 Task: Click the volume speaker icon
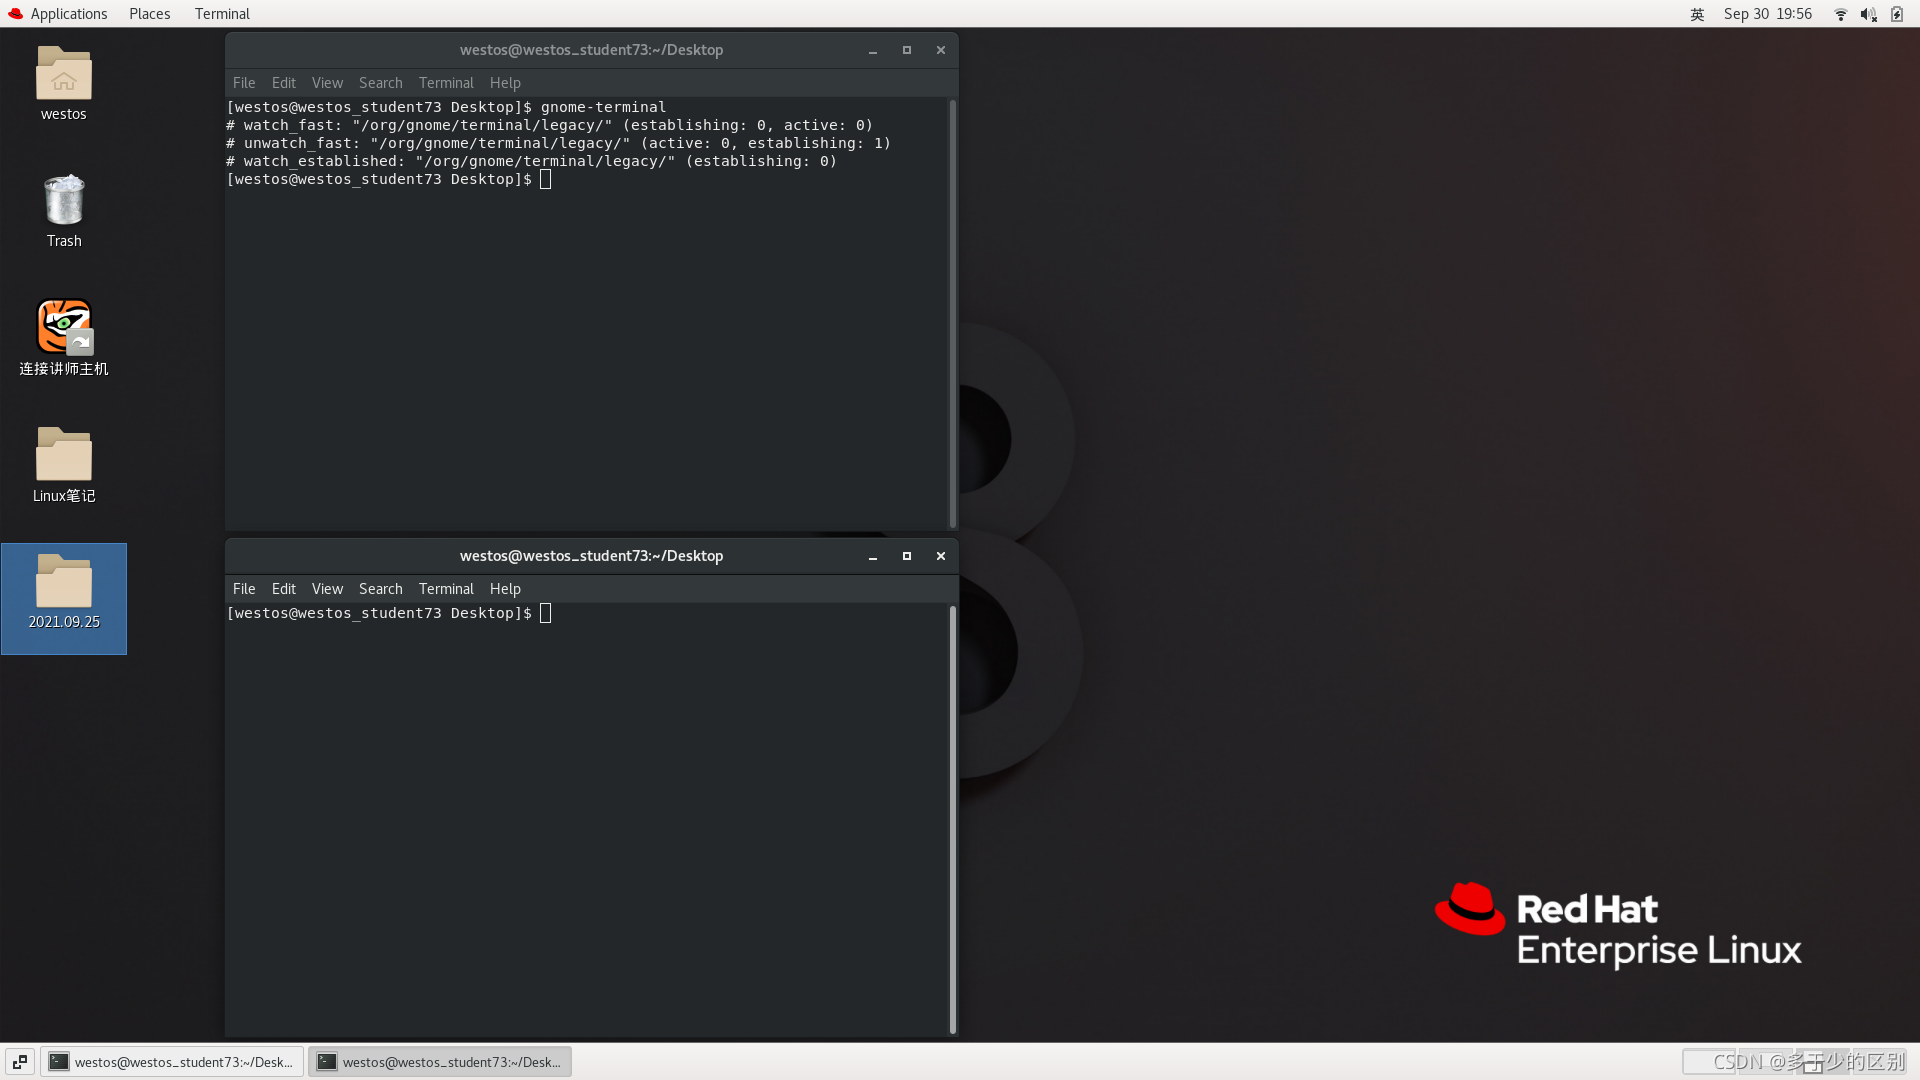1867,14
